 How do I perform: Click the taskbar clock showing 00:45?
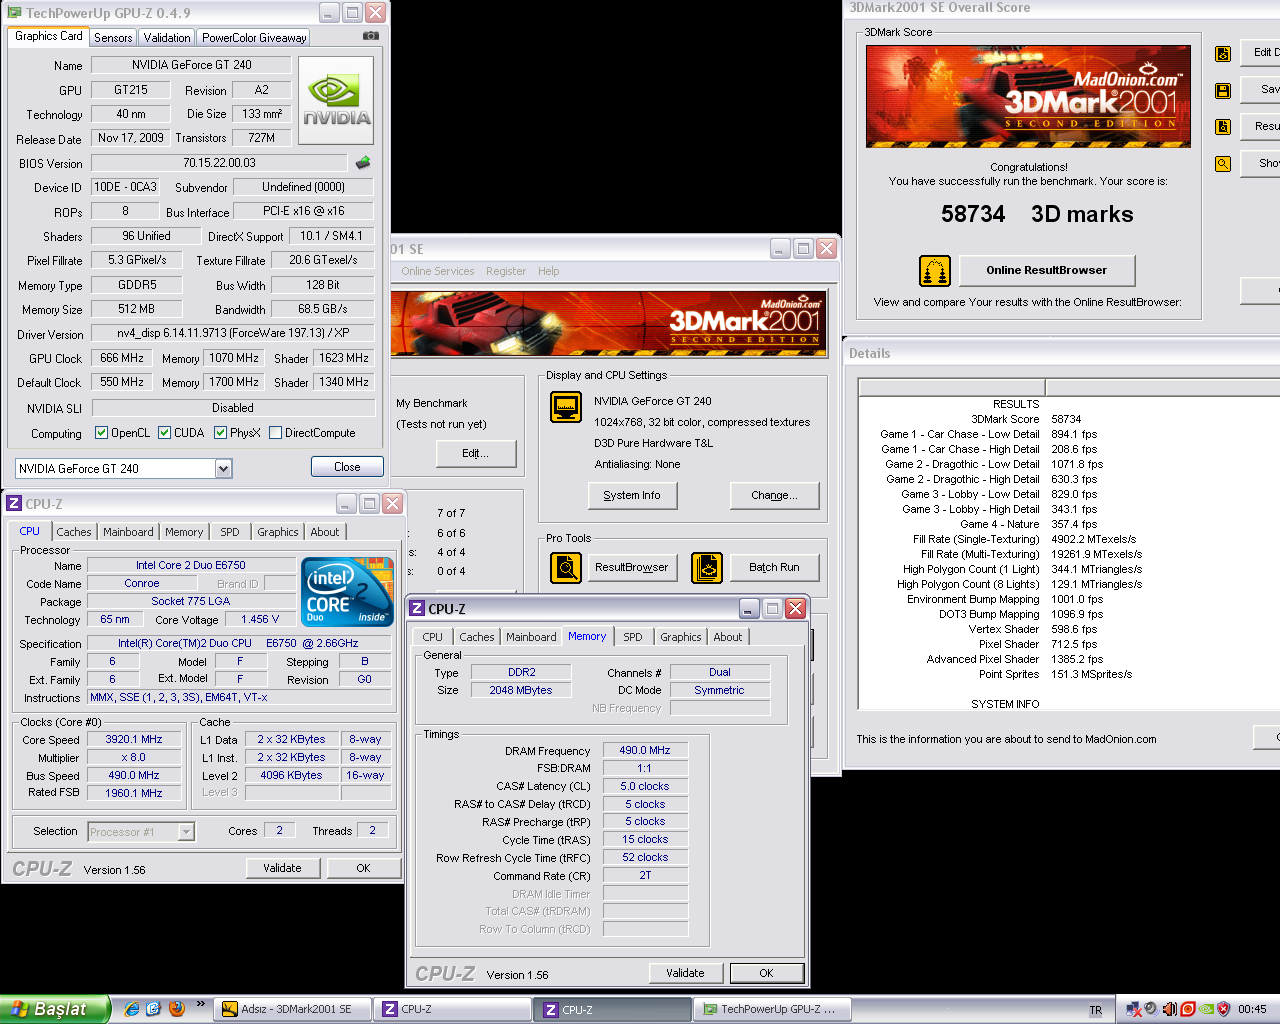coord(1252,1010)
